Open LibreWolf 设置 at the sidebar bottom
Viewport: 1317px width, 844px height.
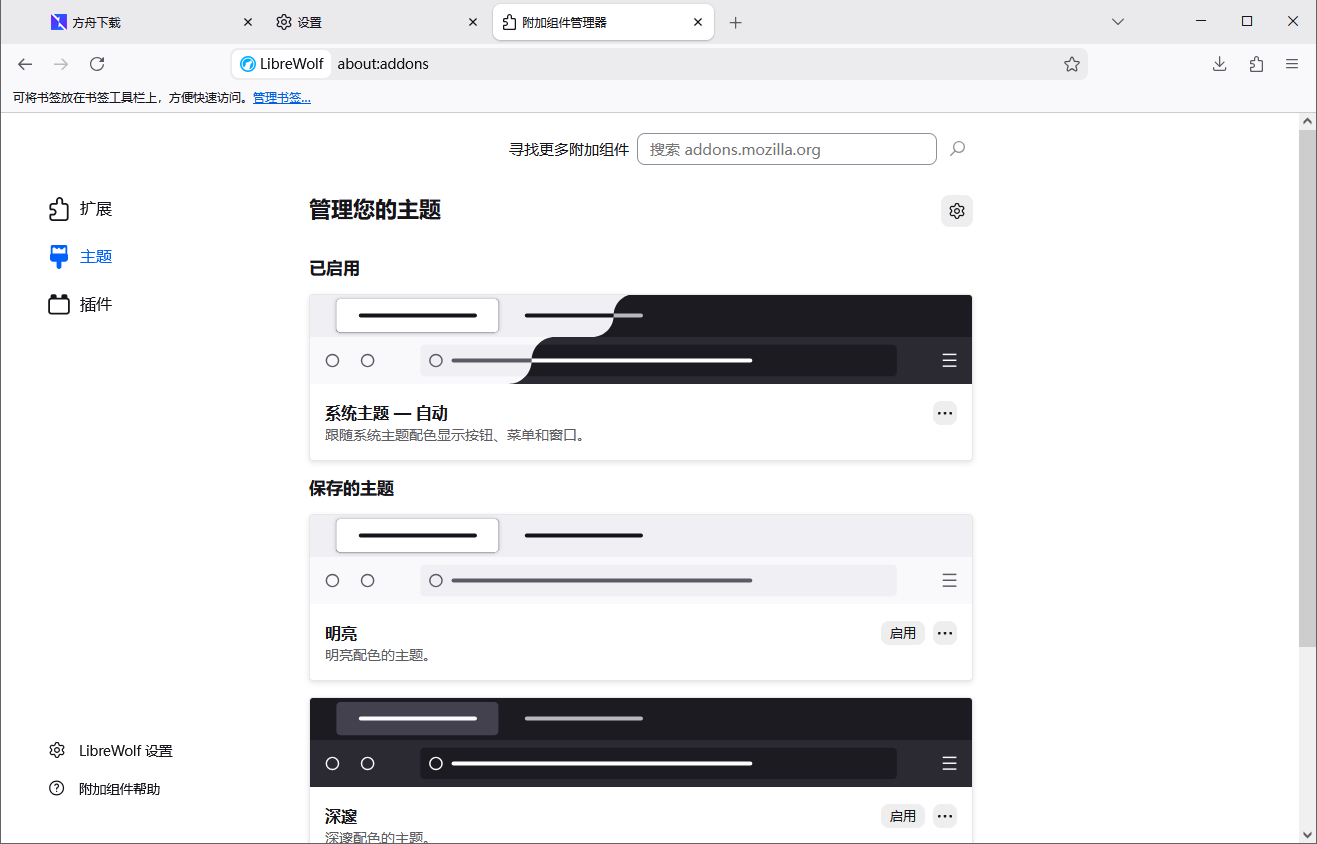125,750
